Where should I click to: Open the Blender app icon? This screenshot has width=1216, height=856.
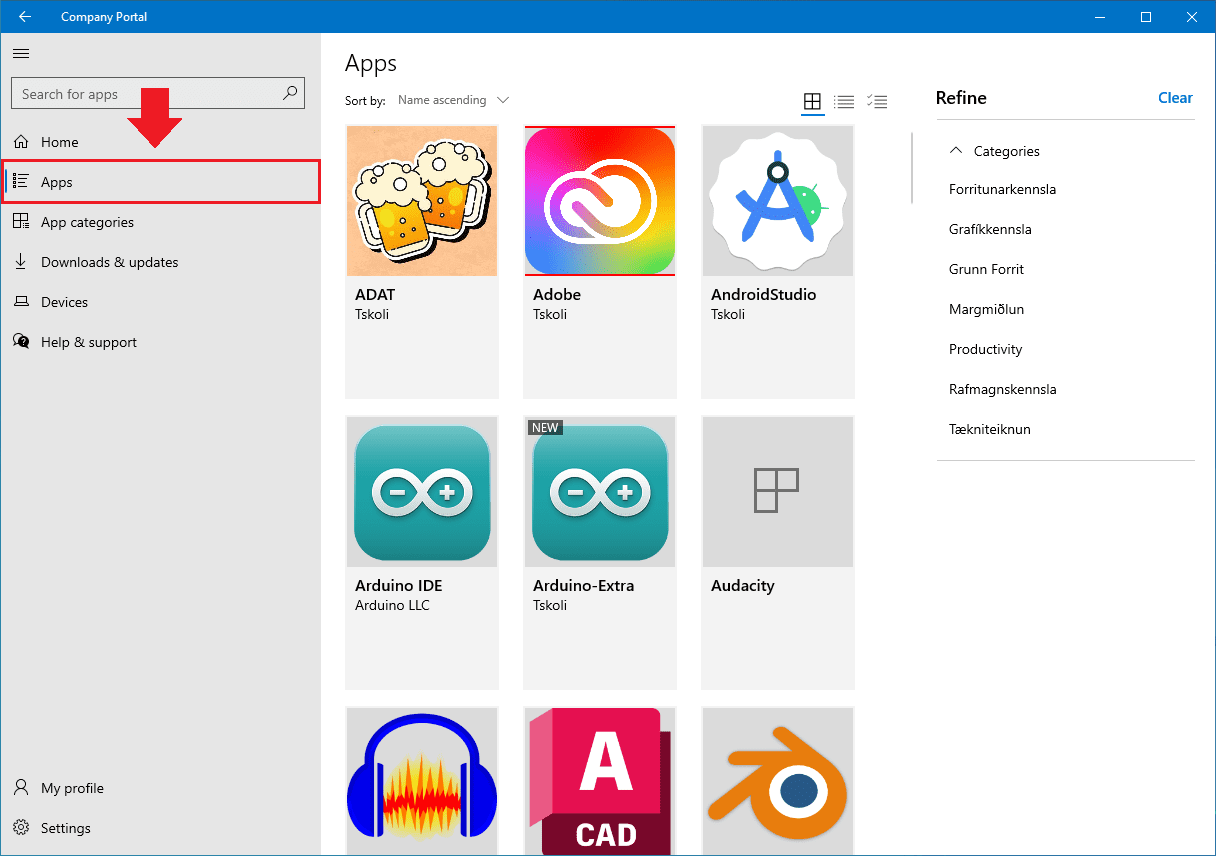pos(777,780)
